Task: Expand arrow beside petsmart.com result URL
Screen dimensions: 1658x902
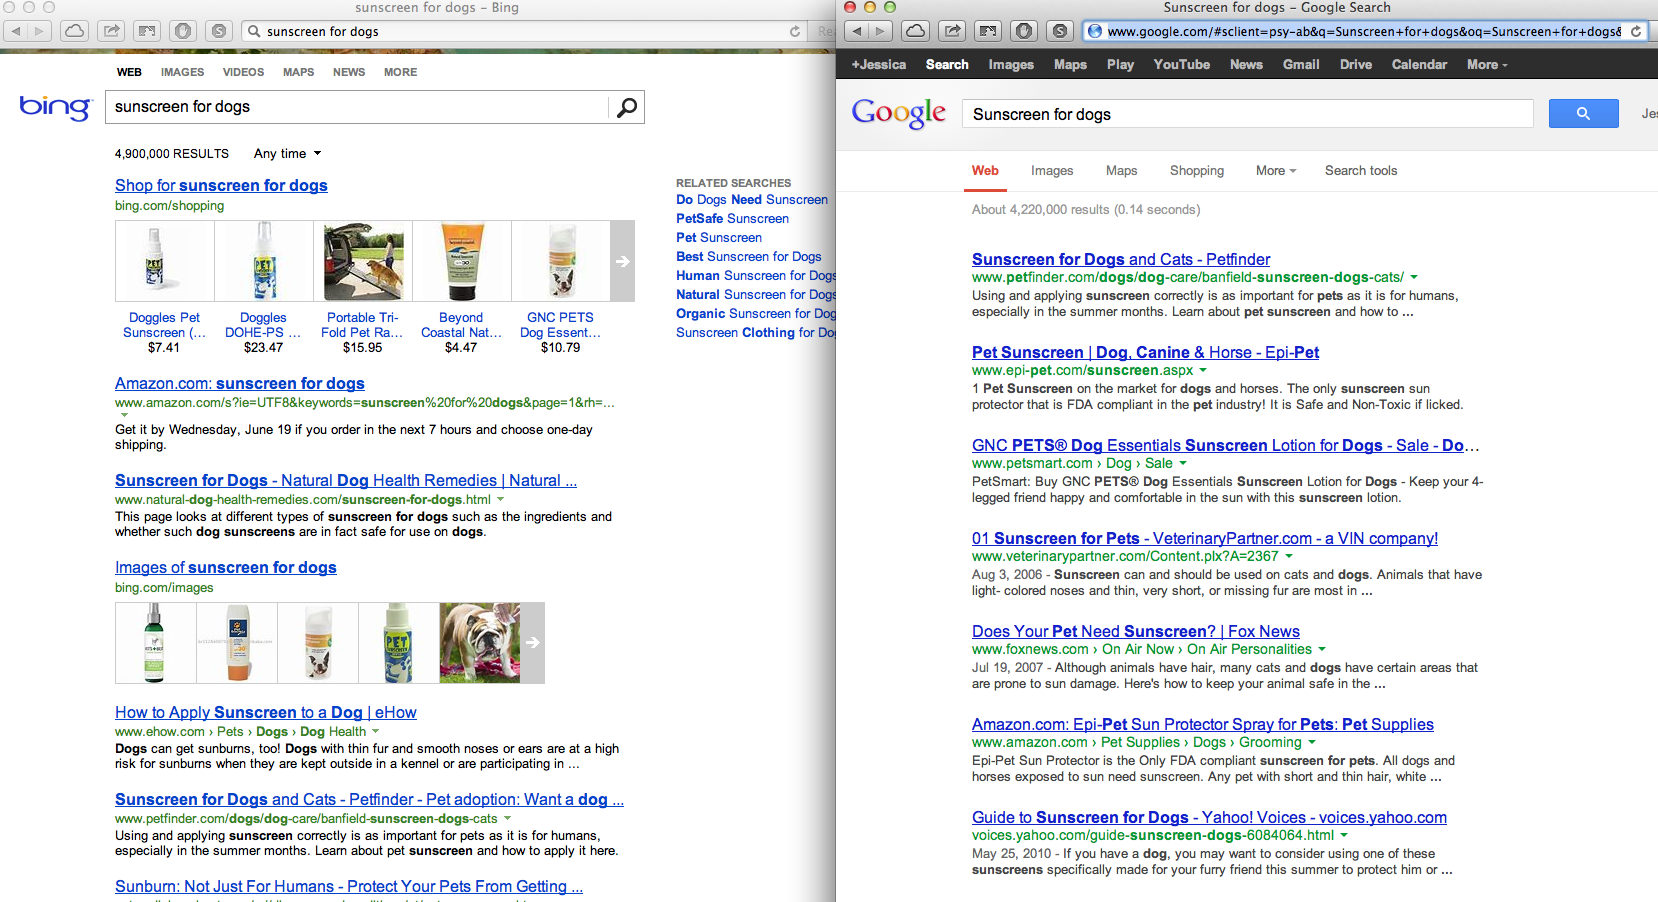Action: pos(1183,463)
